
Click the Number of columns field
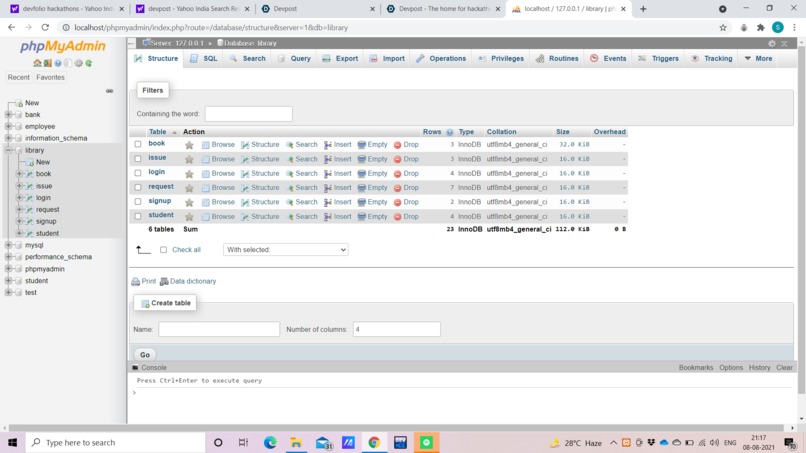tap(397, 329)
